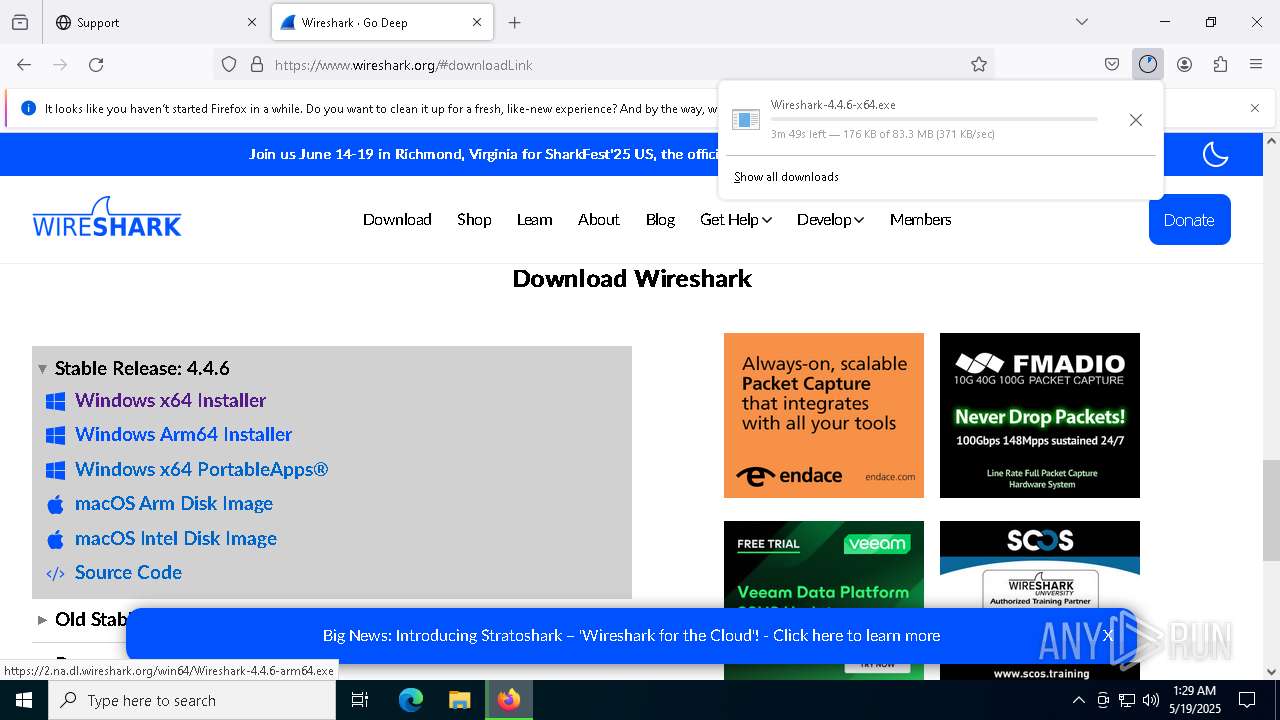Click the SharkFest'25 announcement banner
1280x720 pixels.
(483, 154)
